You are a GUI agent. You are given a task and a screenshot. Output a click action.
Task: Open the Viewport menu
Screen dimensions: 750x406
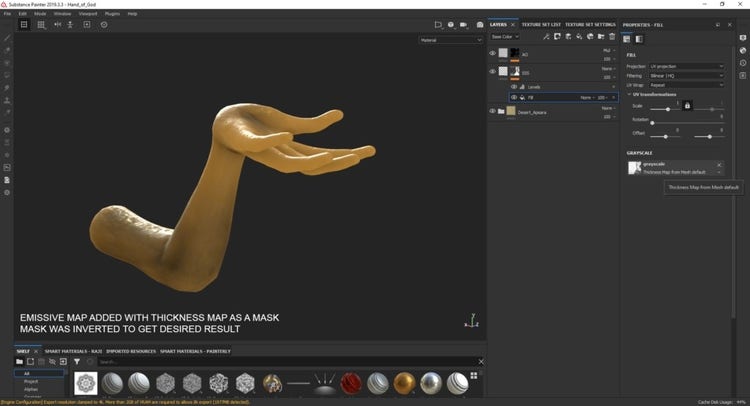click(x=87, y=14)
